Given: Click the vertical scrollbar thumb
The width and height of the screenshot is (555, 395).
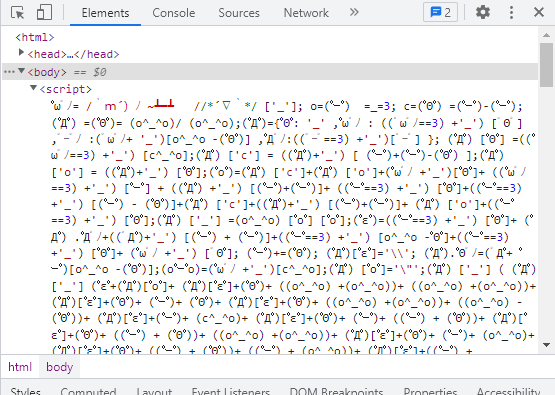Looking at the screenshot, I should (547, 64).
